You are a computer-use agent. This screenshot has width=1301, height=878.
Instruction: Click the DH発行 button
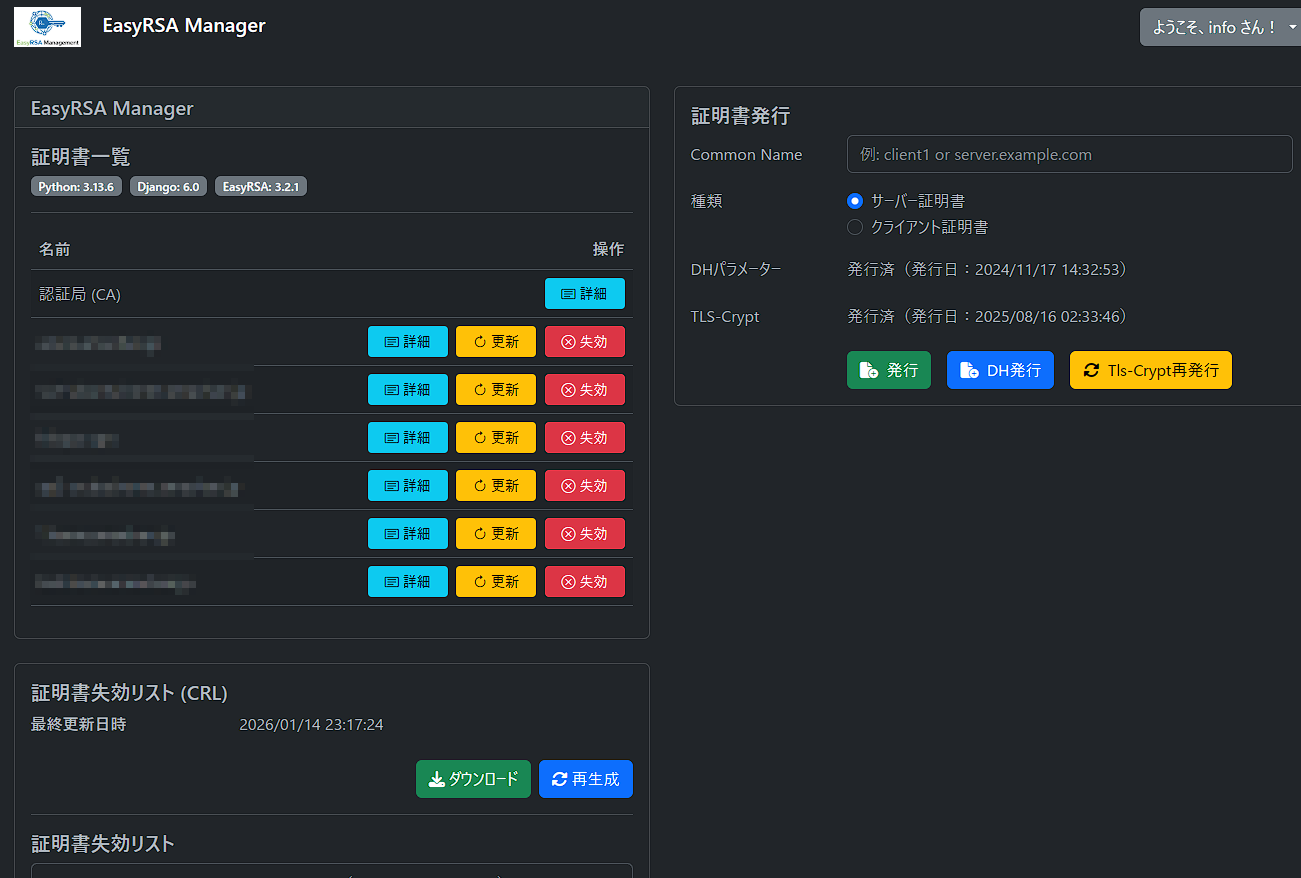[999, 370]
